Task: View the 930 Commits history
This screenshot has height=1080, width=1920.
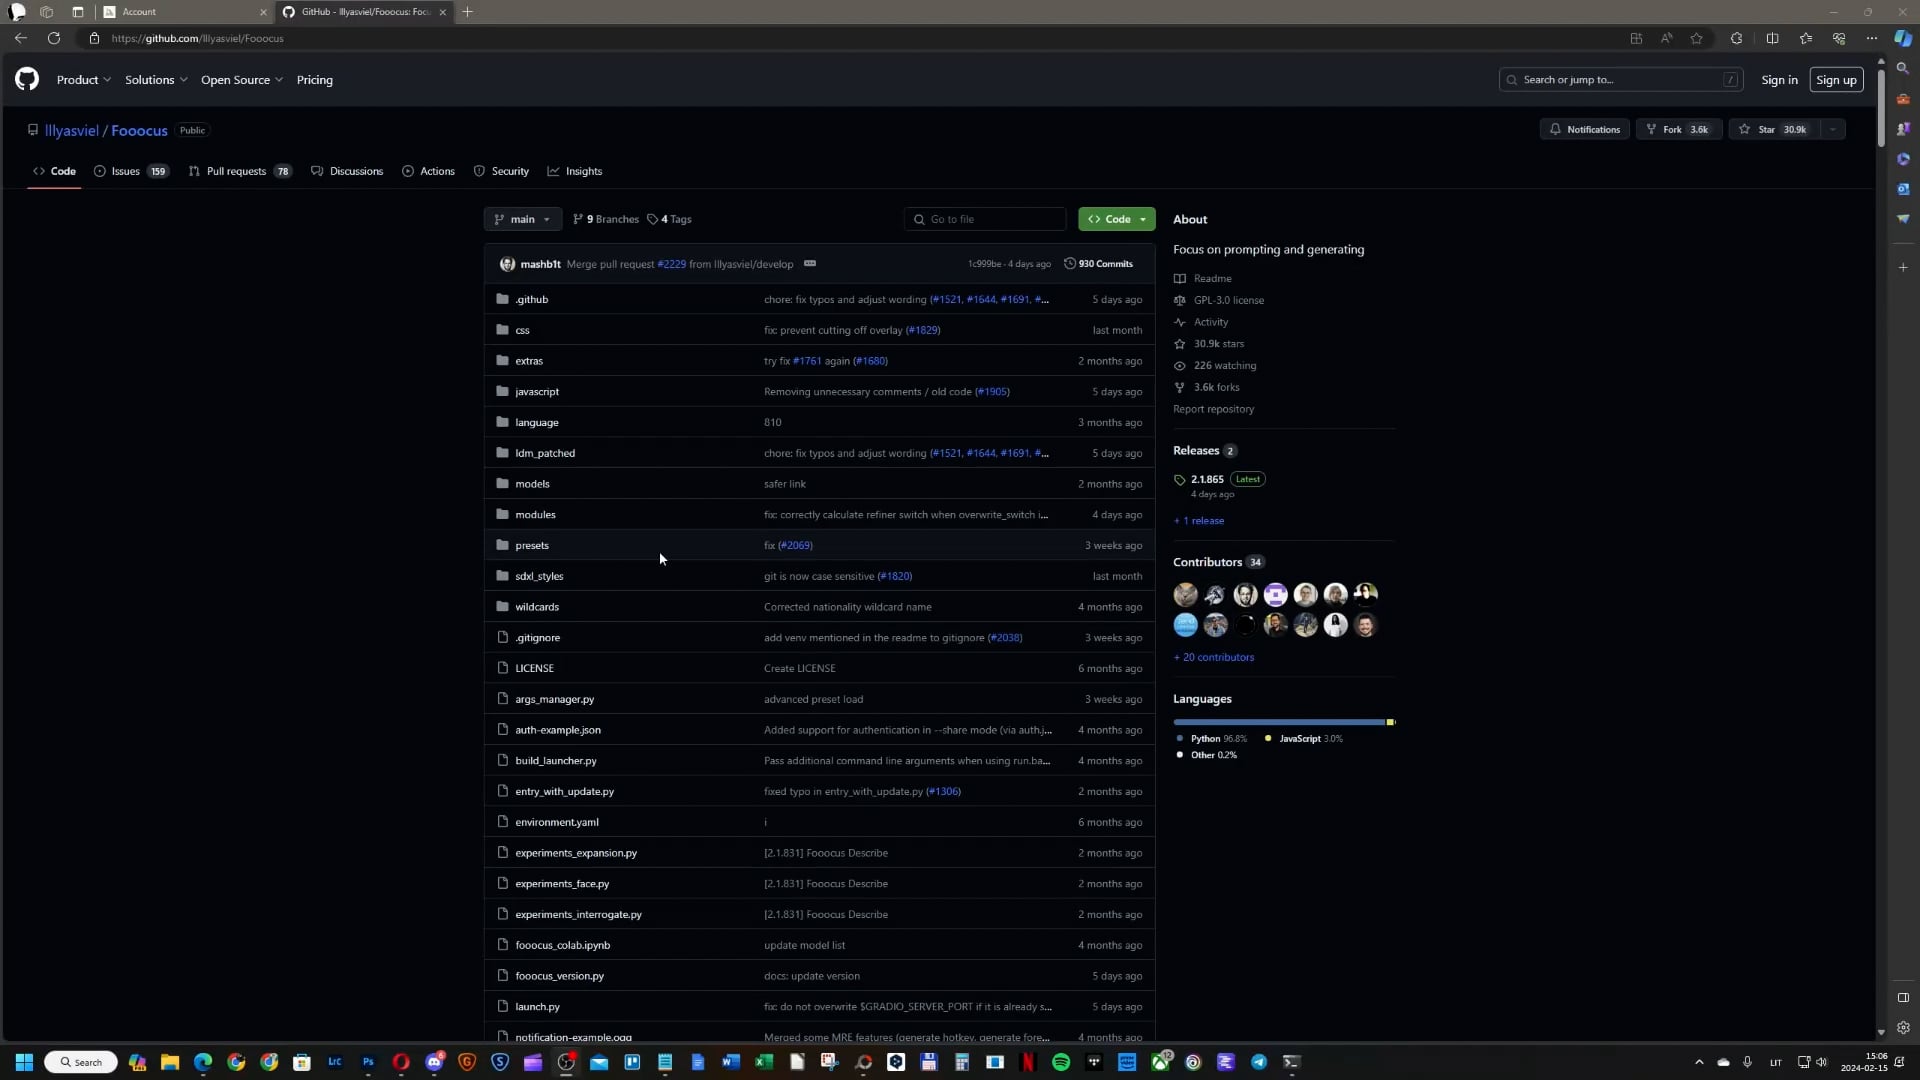Action: click(1099, 264)
